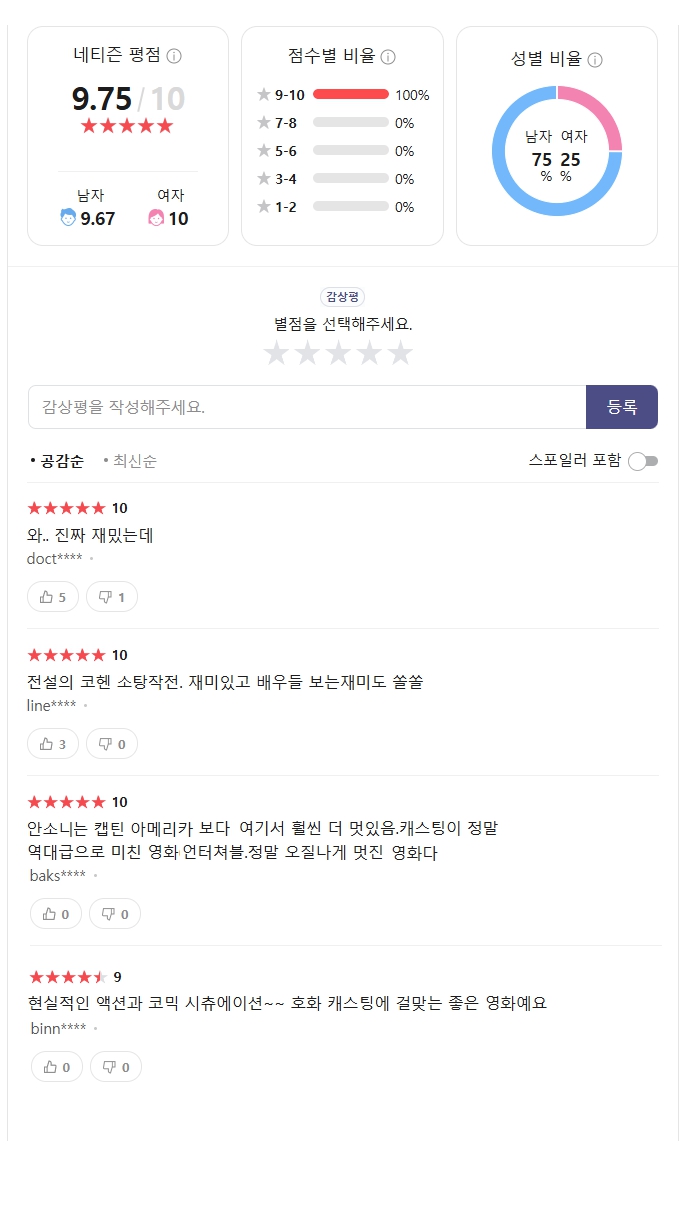Image resolution: width=690 pixels, height=1208 pixels.
Task: Toggle the 스포일러 포함 switch
Action: (643, 461)
